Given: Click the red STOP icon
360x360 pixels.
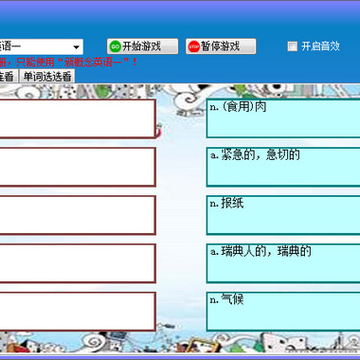Looking at the screenshot, I should (x=194, y=46).
